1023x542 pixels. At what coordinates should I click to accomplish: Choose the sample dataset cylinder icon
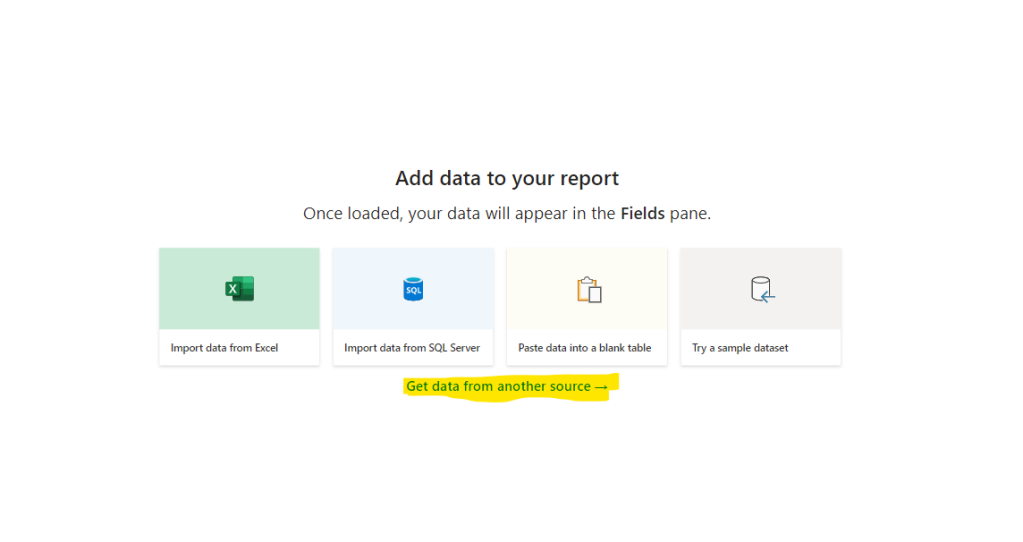point(762,290)
